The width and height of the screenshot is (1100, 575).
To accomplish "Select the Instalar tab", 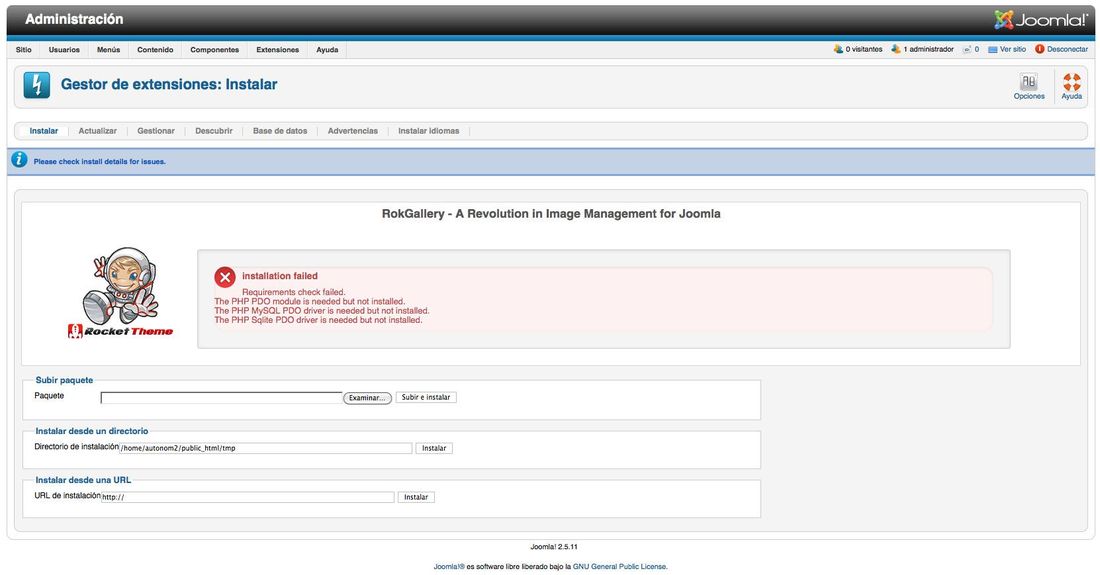I will point(43,131).
